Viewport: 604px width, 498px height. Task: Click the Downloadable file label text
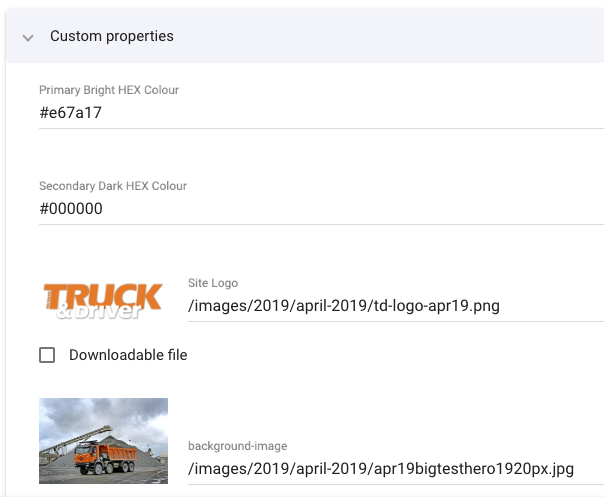point(128,355)
